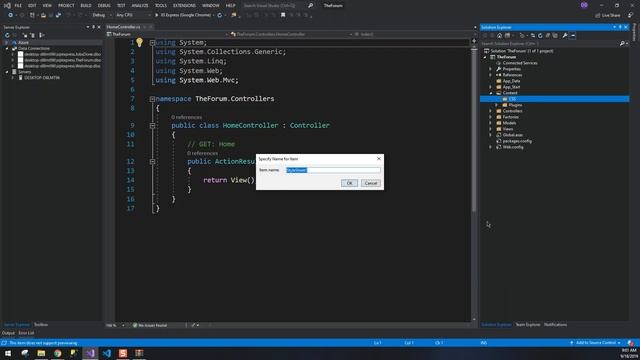Image resolution: width=640 pixels, height=360 pixels.
Task: Open the FILE menu
Action: pos(18,5)
